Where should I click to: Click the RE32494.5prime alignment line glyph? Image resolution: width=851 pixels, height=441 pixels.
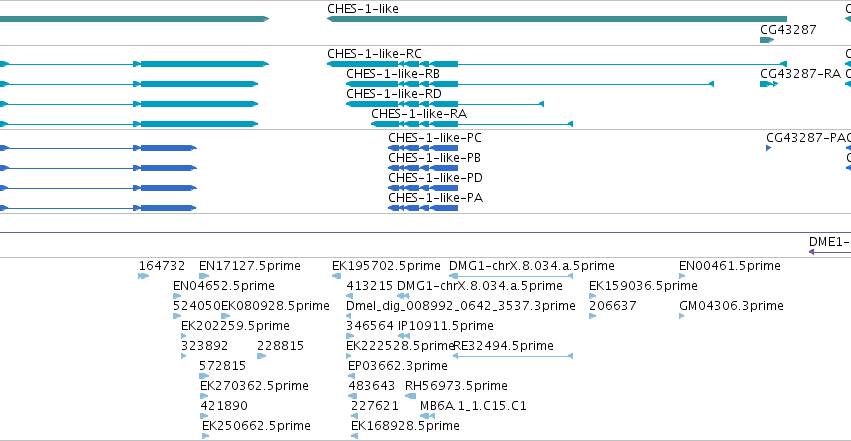513,356
